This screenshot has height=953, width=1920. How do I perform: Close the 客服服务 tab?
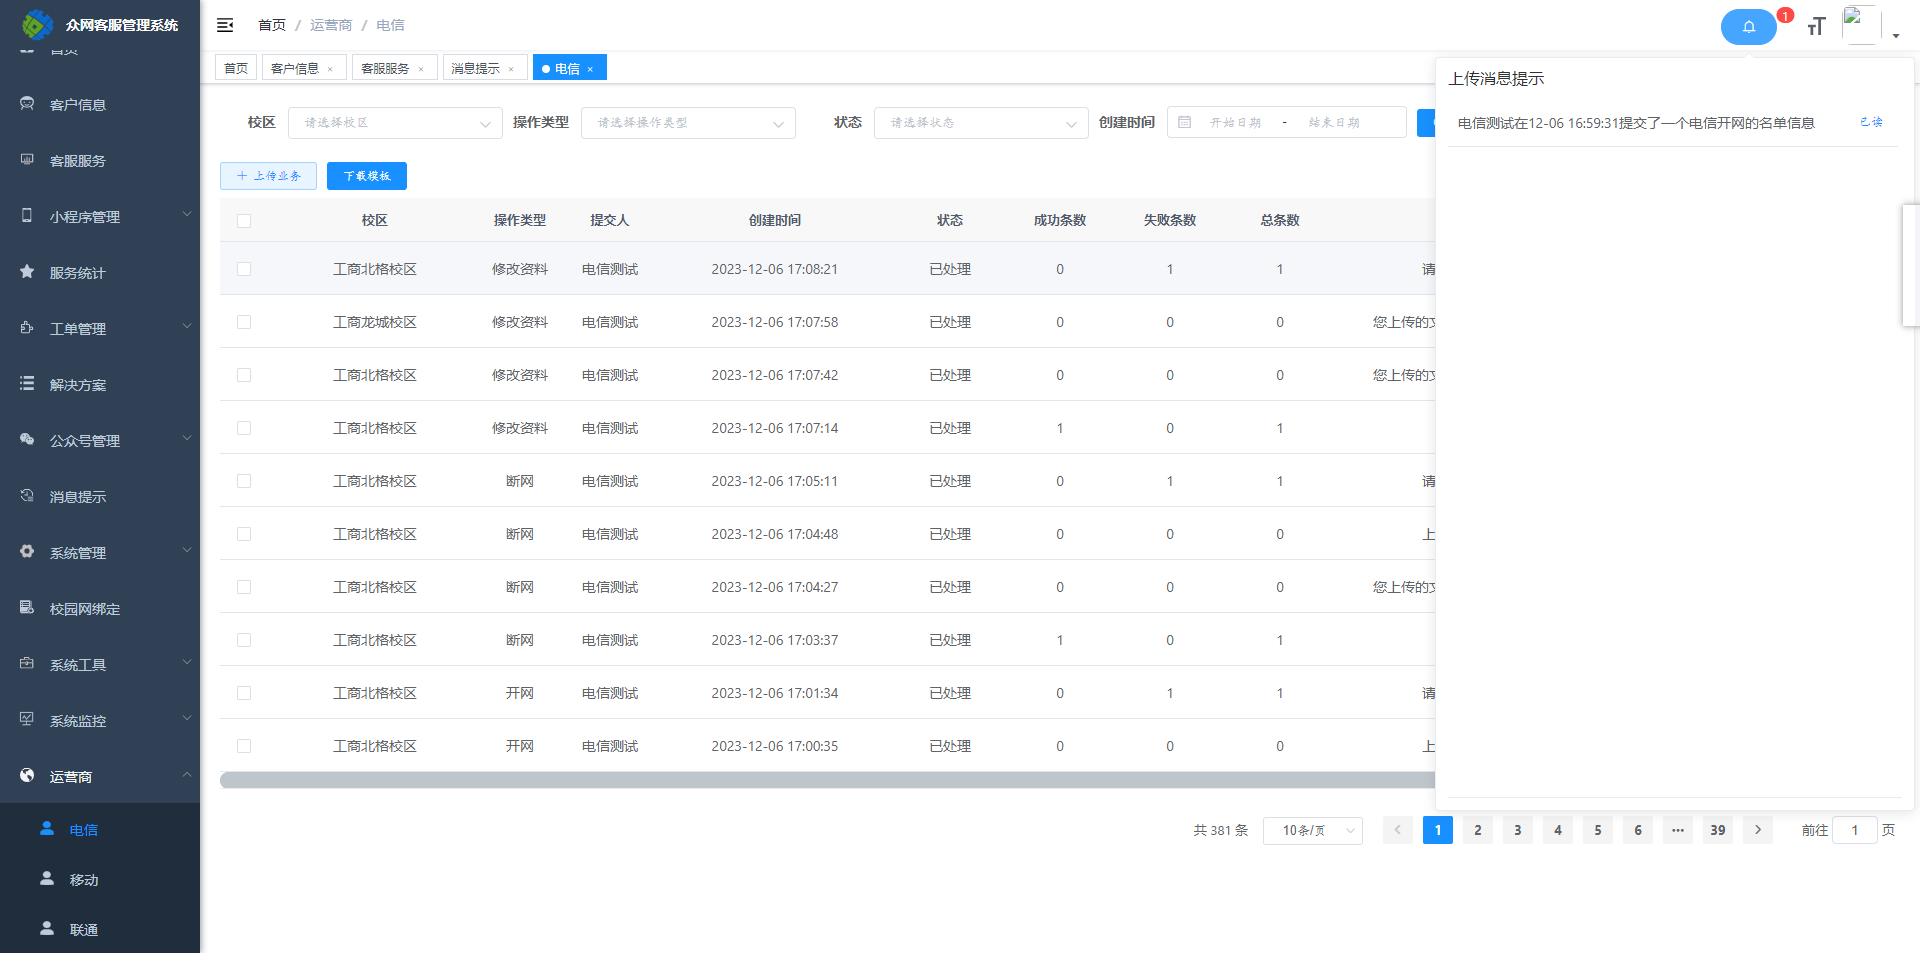(421, 69)
